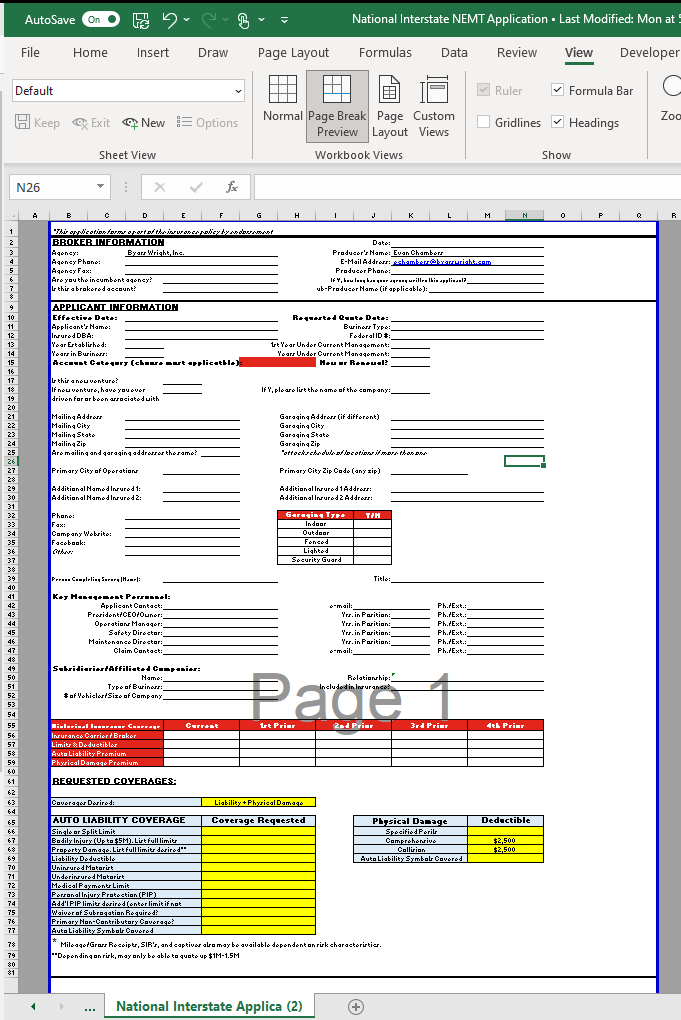Click the REQUESTED COVERAGES heading
681x1020 pixels.
click(114, 781)
